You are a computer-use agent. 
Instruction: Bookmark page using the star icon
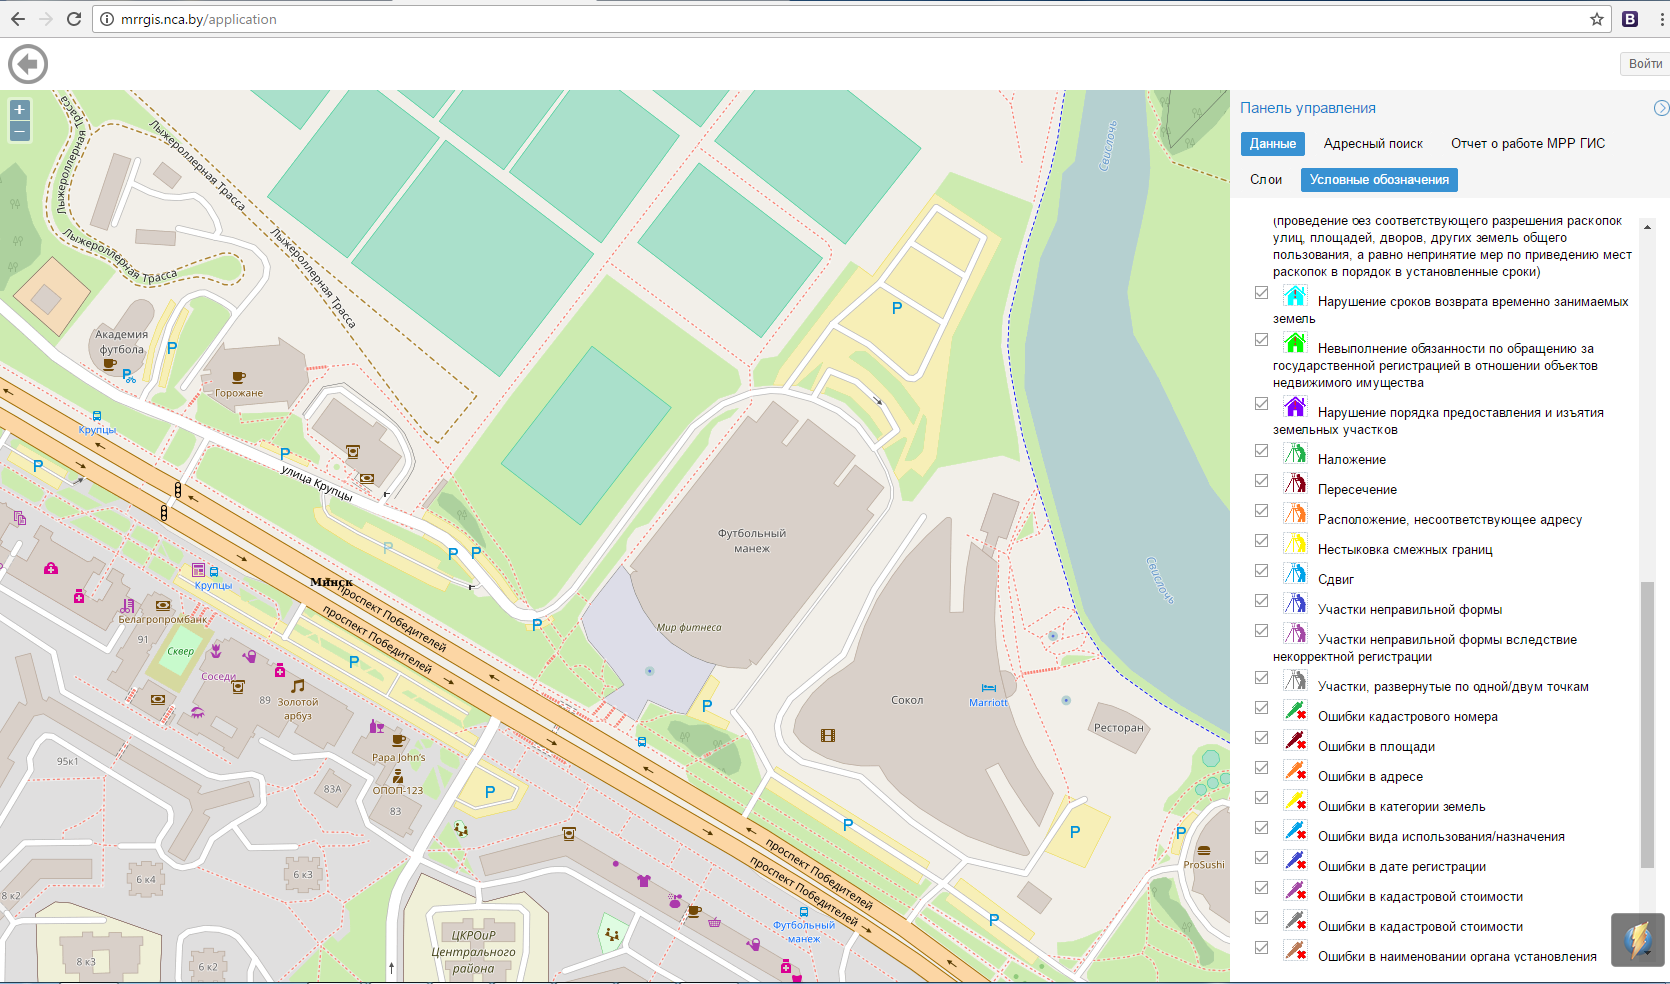point(1597,19)
